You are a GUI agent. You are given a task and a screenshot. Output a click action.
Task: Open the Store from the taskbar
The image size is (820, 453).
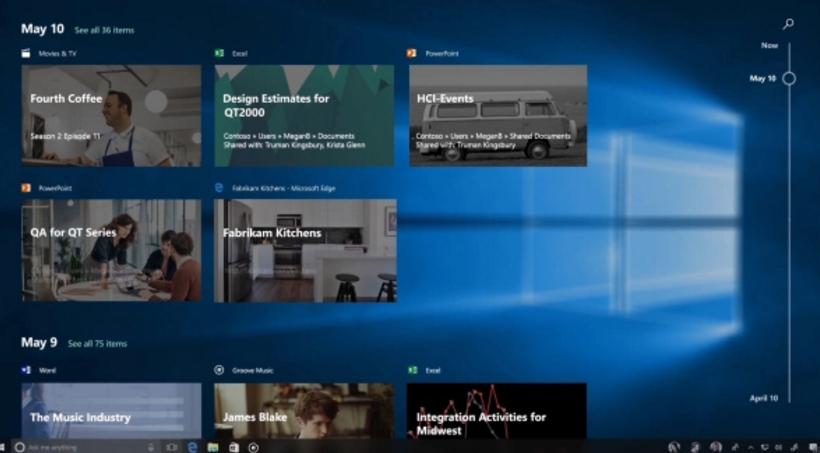click(x=234, y=447)
